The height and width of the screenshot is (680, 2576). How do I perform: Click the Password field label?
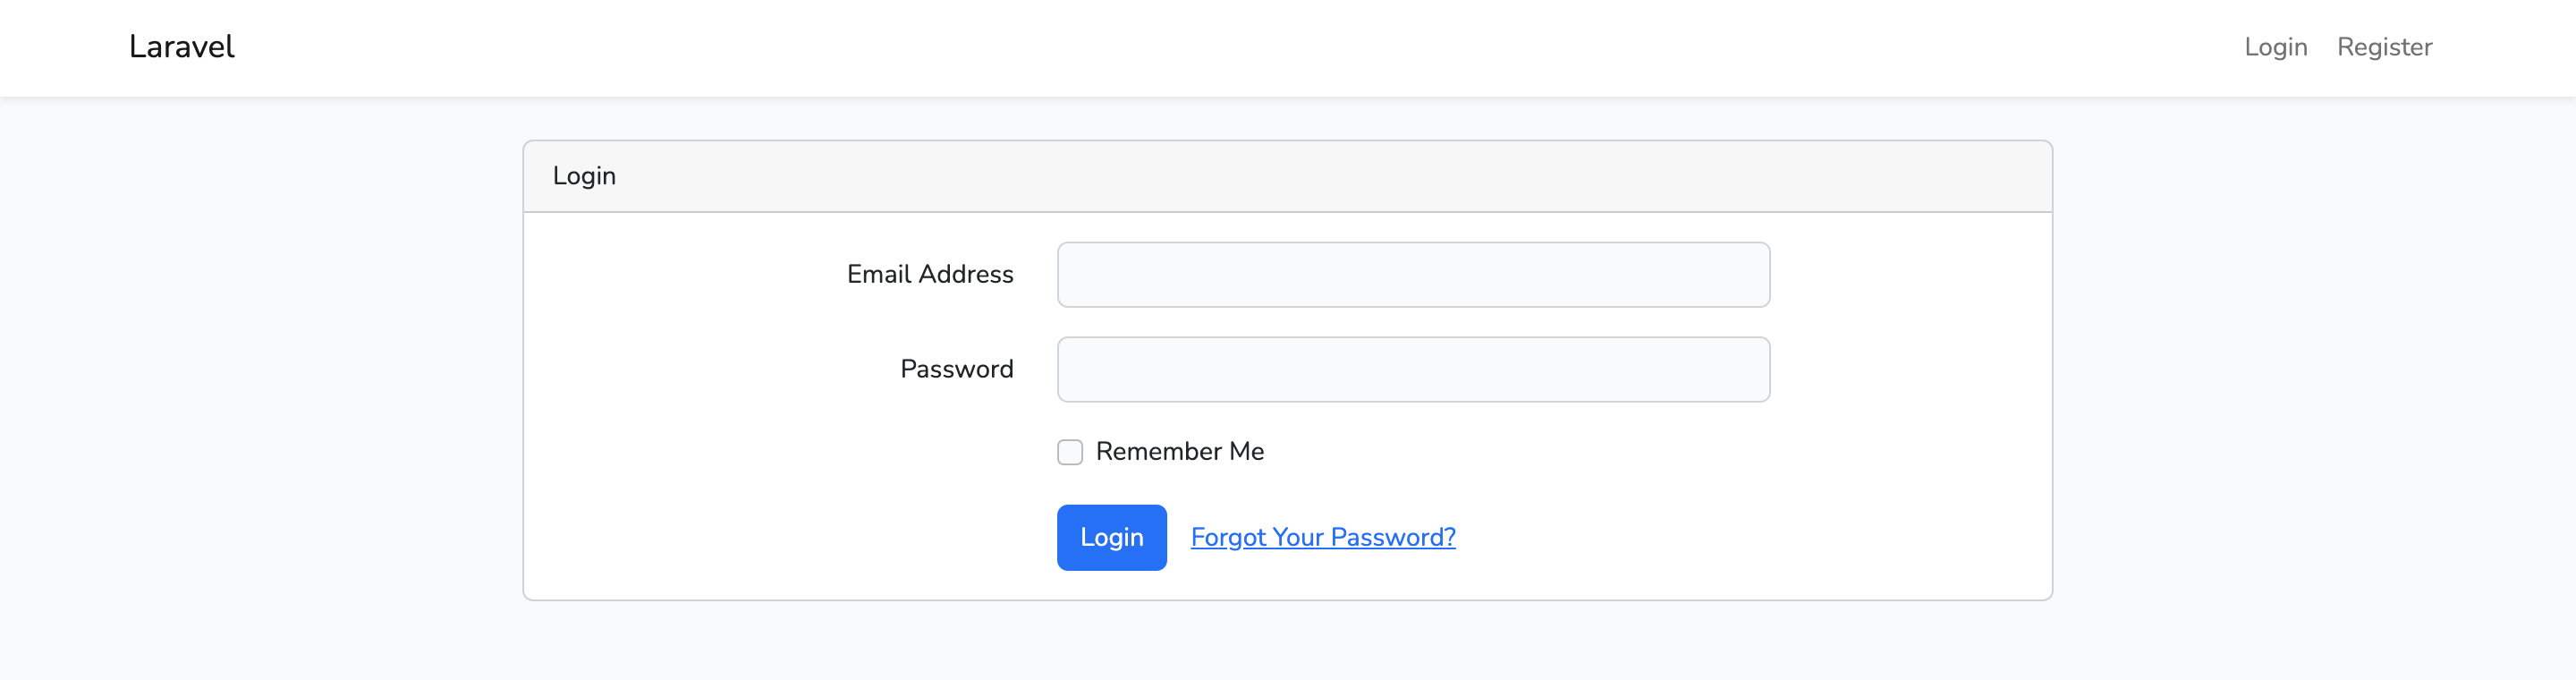957,369
